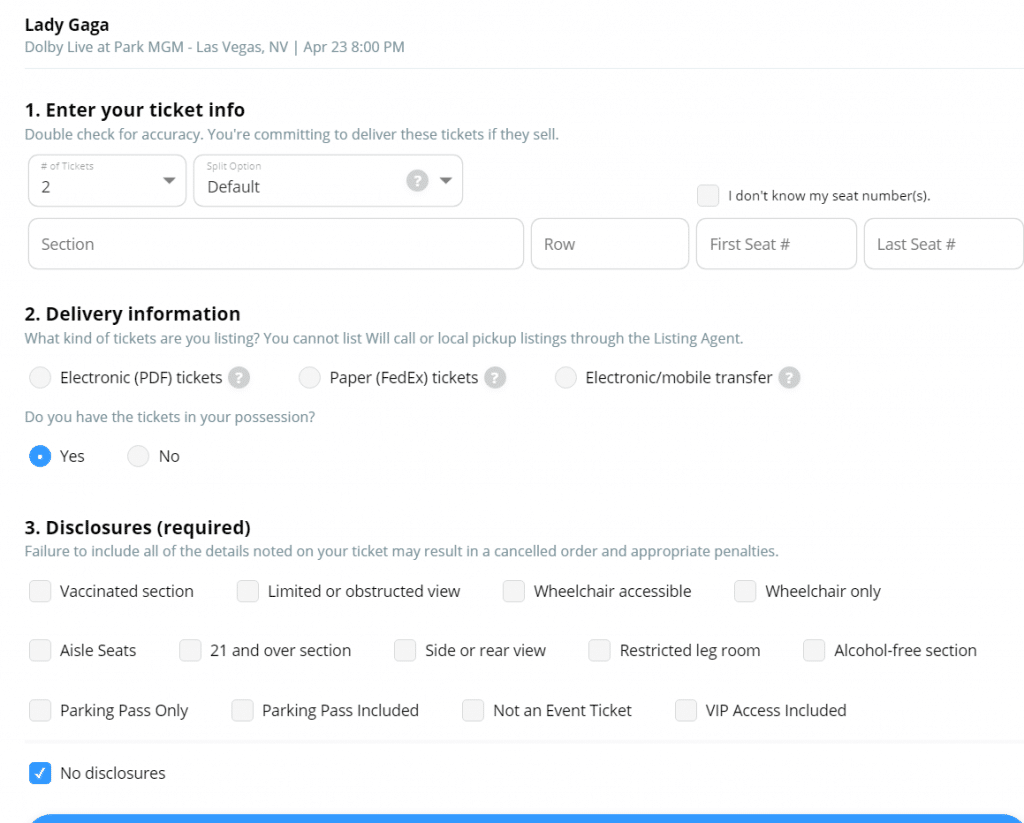
Task: Tick the Wheelchair only checkbox
Action: (745, 591)
